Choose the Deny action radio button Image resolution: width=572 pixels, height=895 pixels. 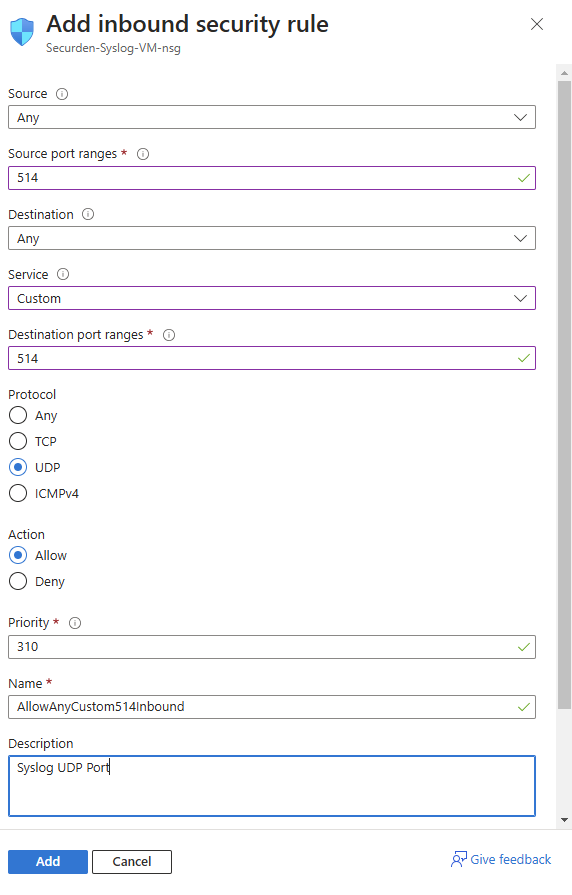(18, 582)
